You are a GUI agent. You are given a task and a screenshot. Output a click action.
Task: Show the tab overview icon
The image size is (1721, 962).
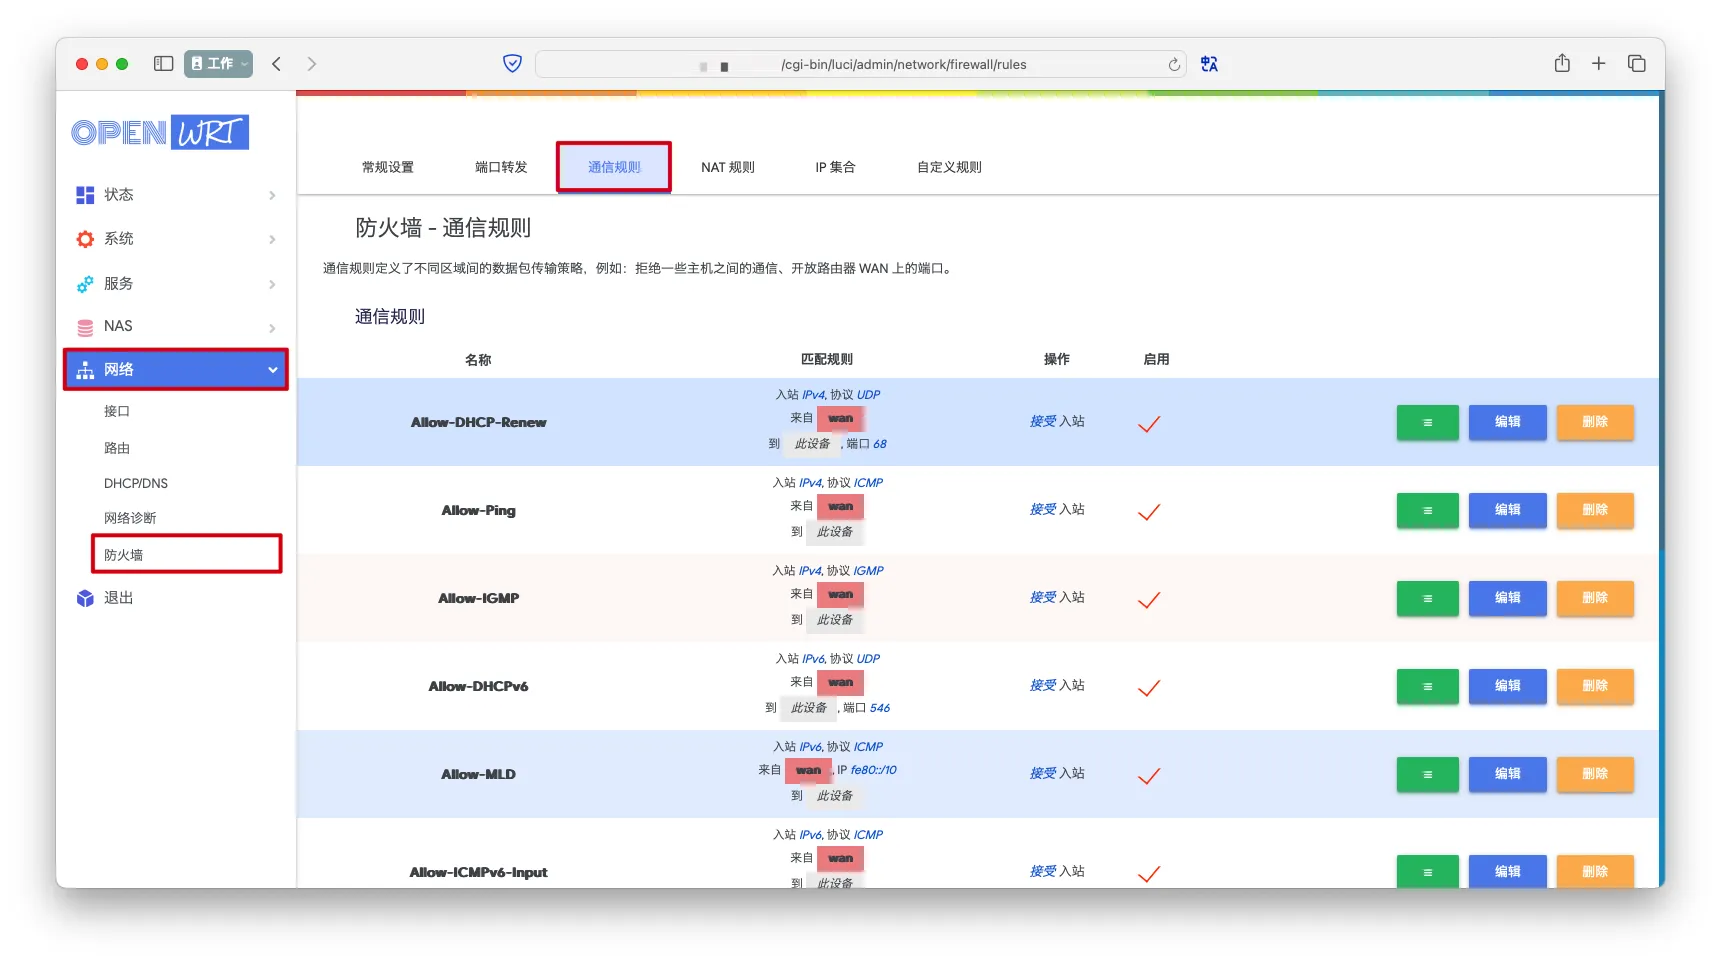coord(1637,64)
